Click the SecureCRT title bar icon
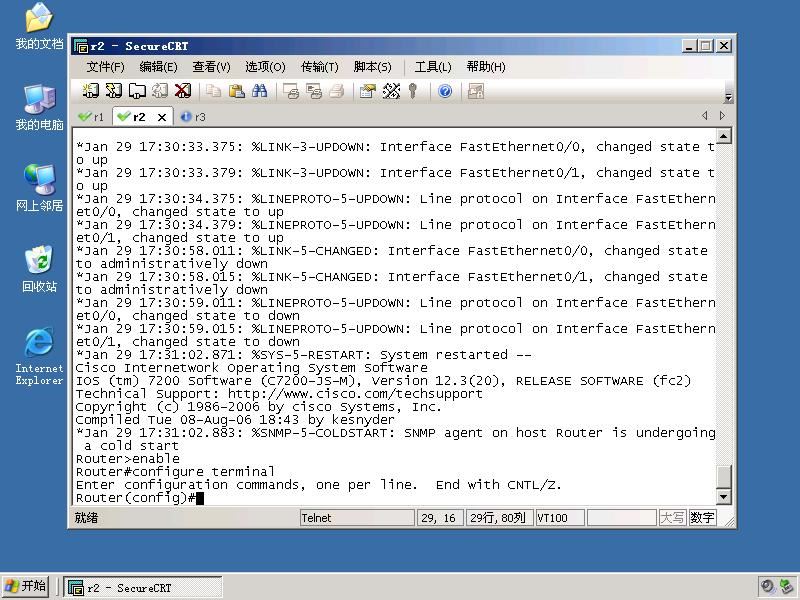The image size is (800, 600). click(81, 46)
